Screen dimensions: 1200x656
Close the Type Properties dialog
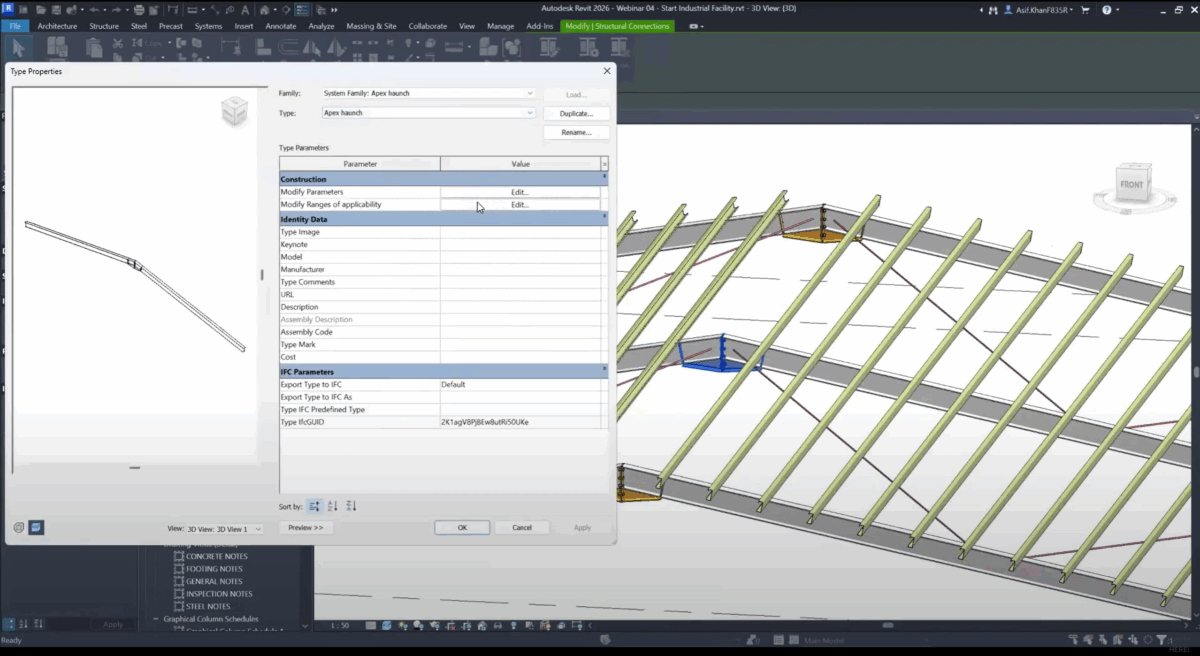tap(607, 71)
